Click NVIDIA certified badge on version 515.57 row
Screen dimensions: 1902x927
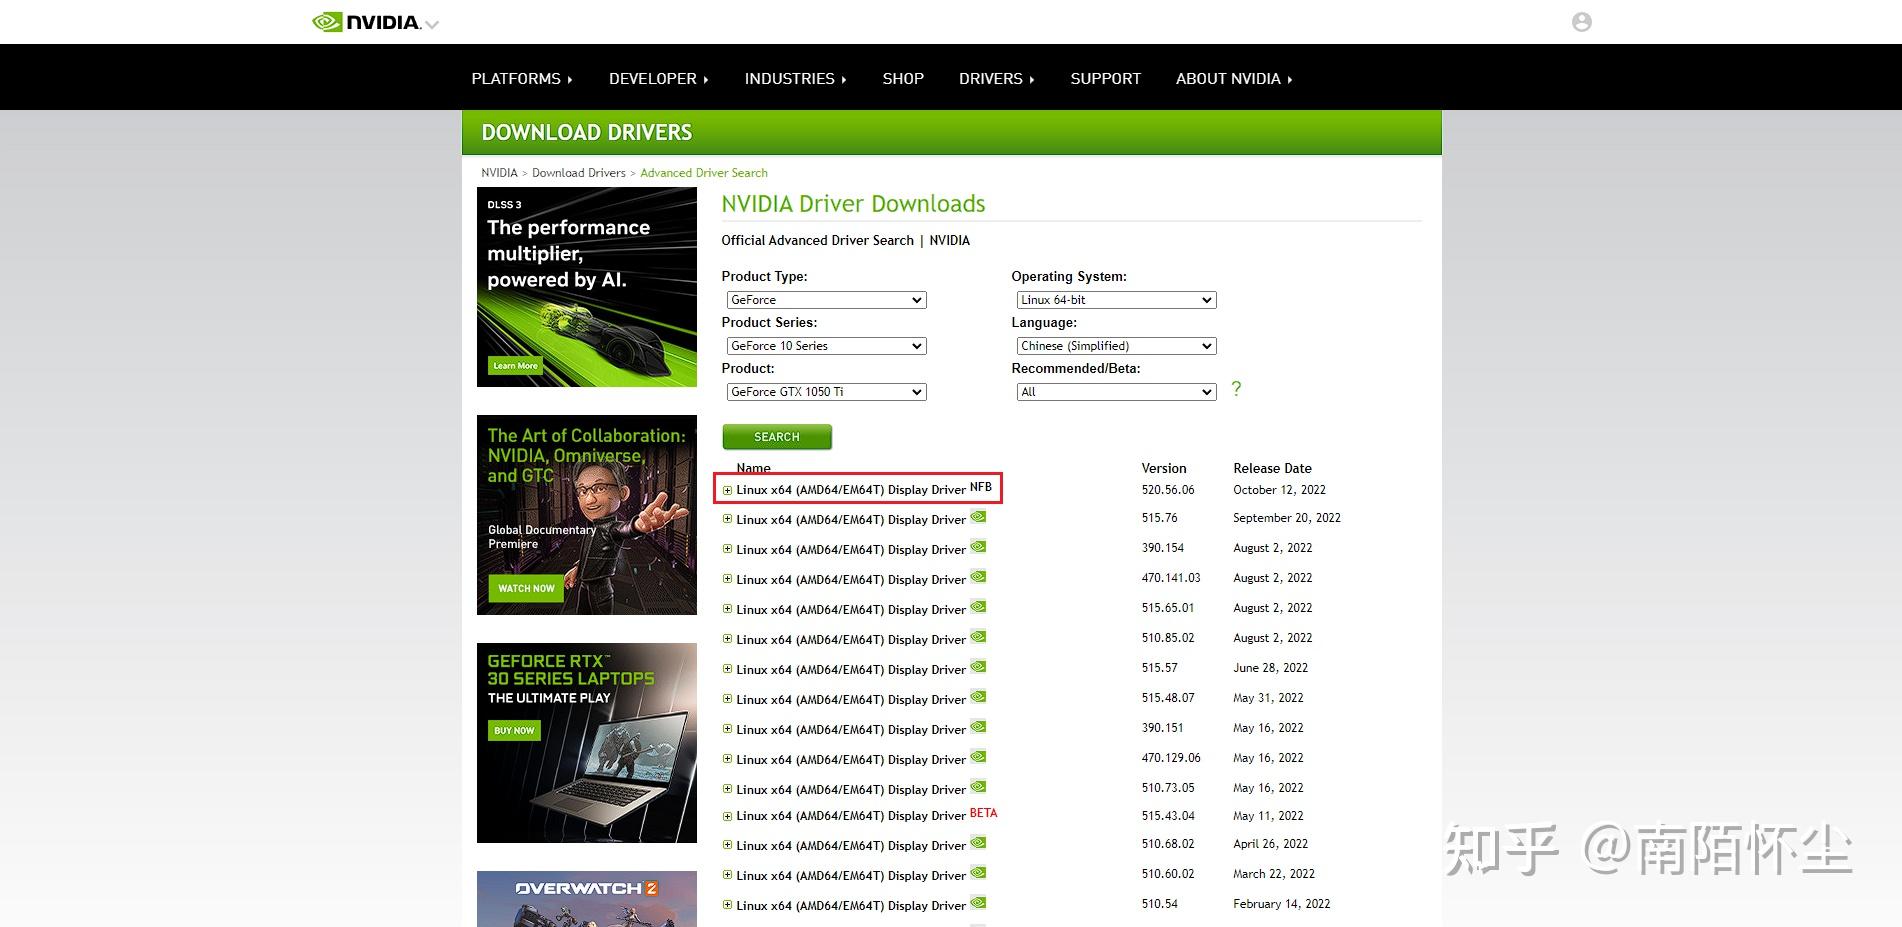point(978,667)
